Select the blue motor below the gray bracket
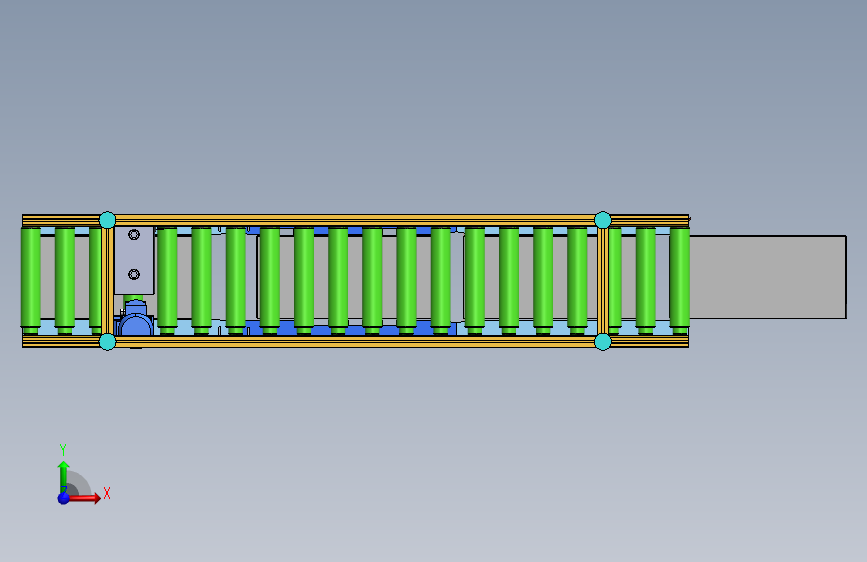867x562 pixels. click(x=136, y=320)
